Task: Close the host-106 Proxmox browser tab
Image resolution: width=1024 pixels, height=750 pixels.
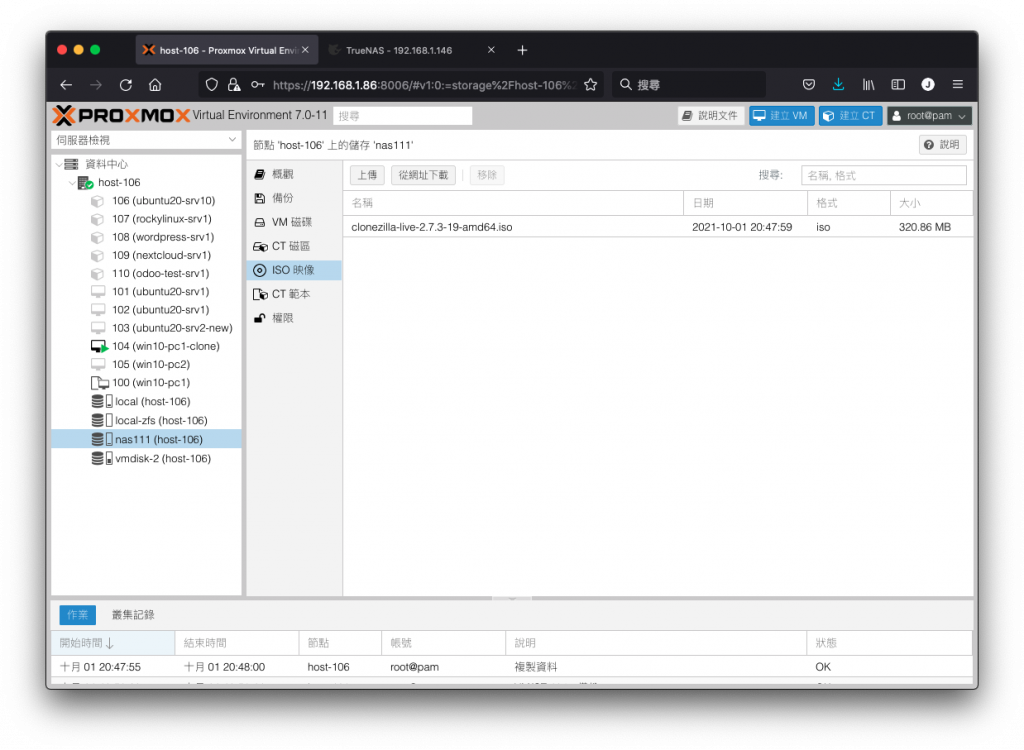Action: point(305,50)
